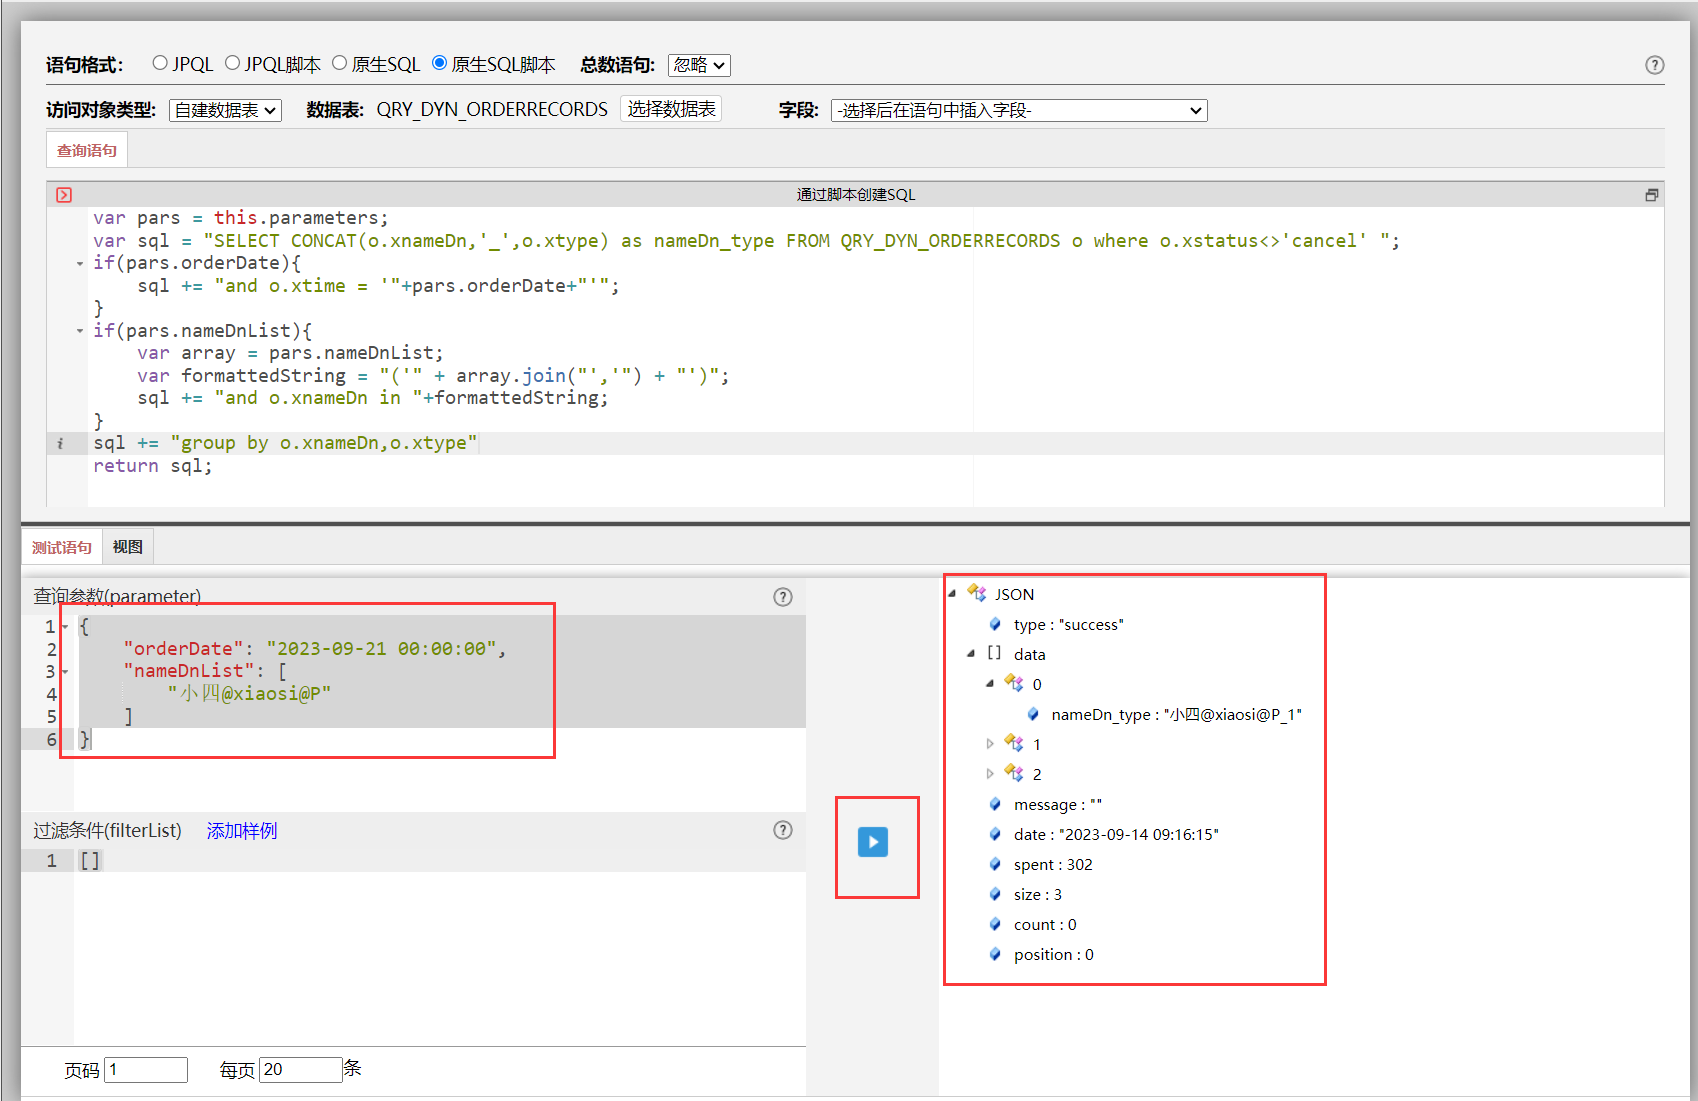
Task: Click the red script icon in editor header
Action: pos(64,195)
